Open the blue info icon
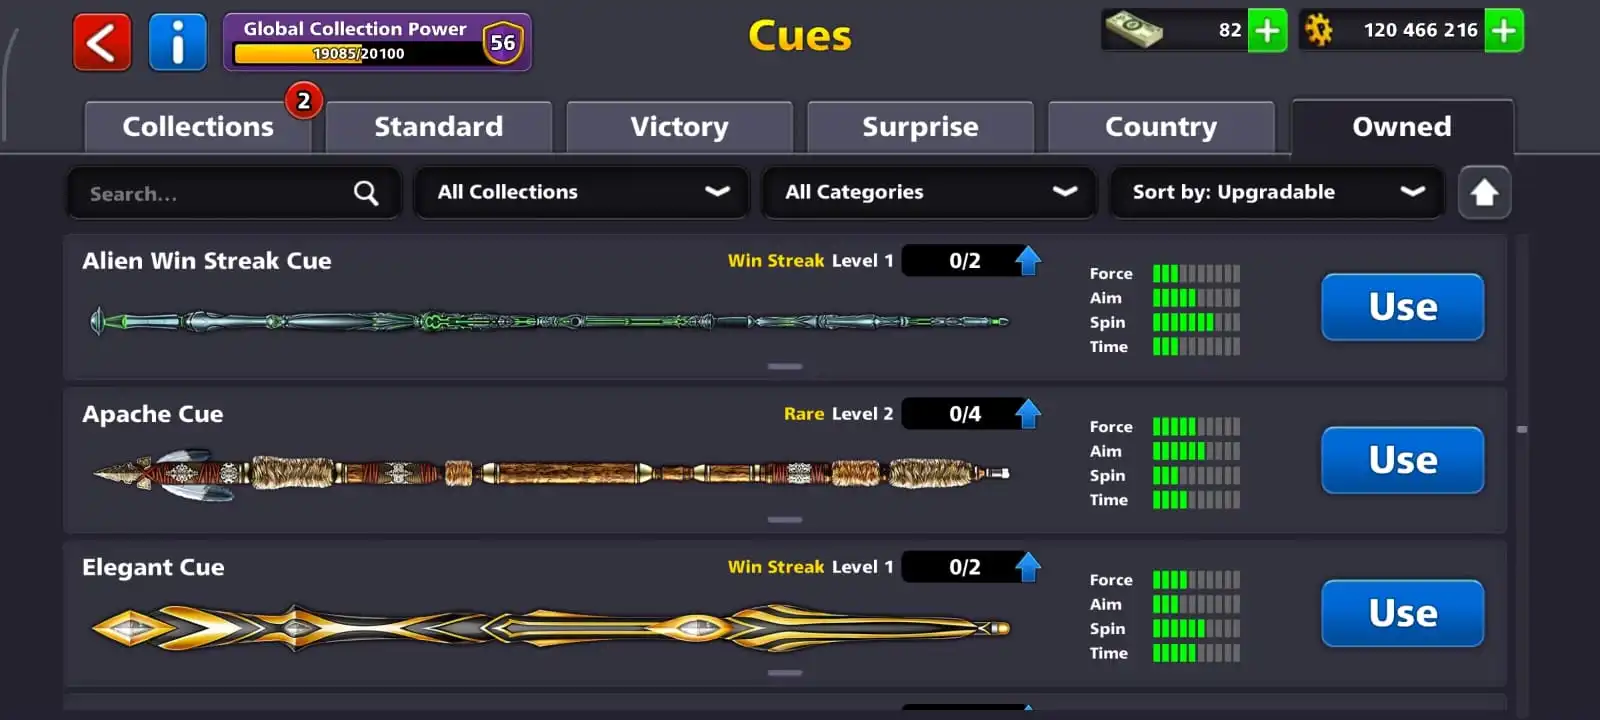1600x720 pixels. [177, 43]
